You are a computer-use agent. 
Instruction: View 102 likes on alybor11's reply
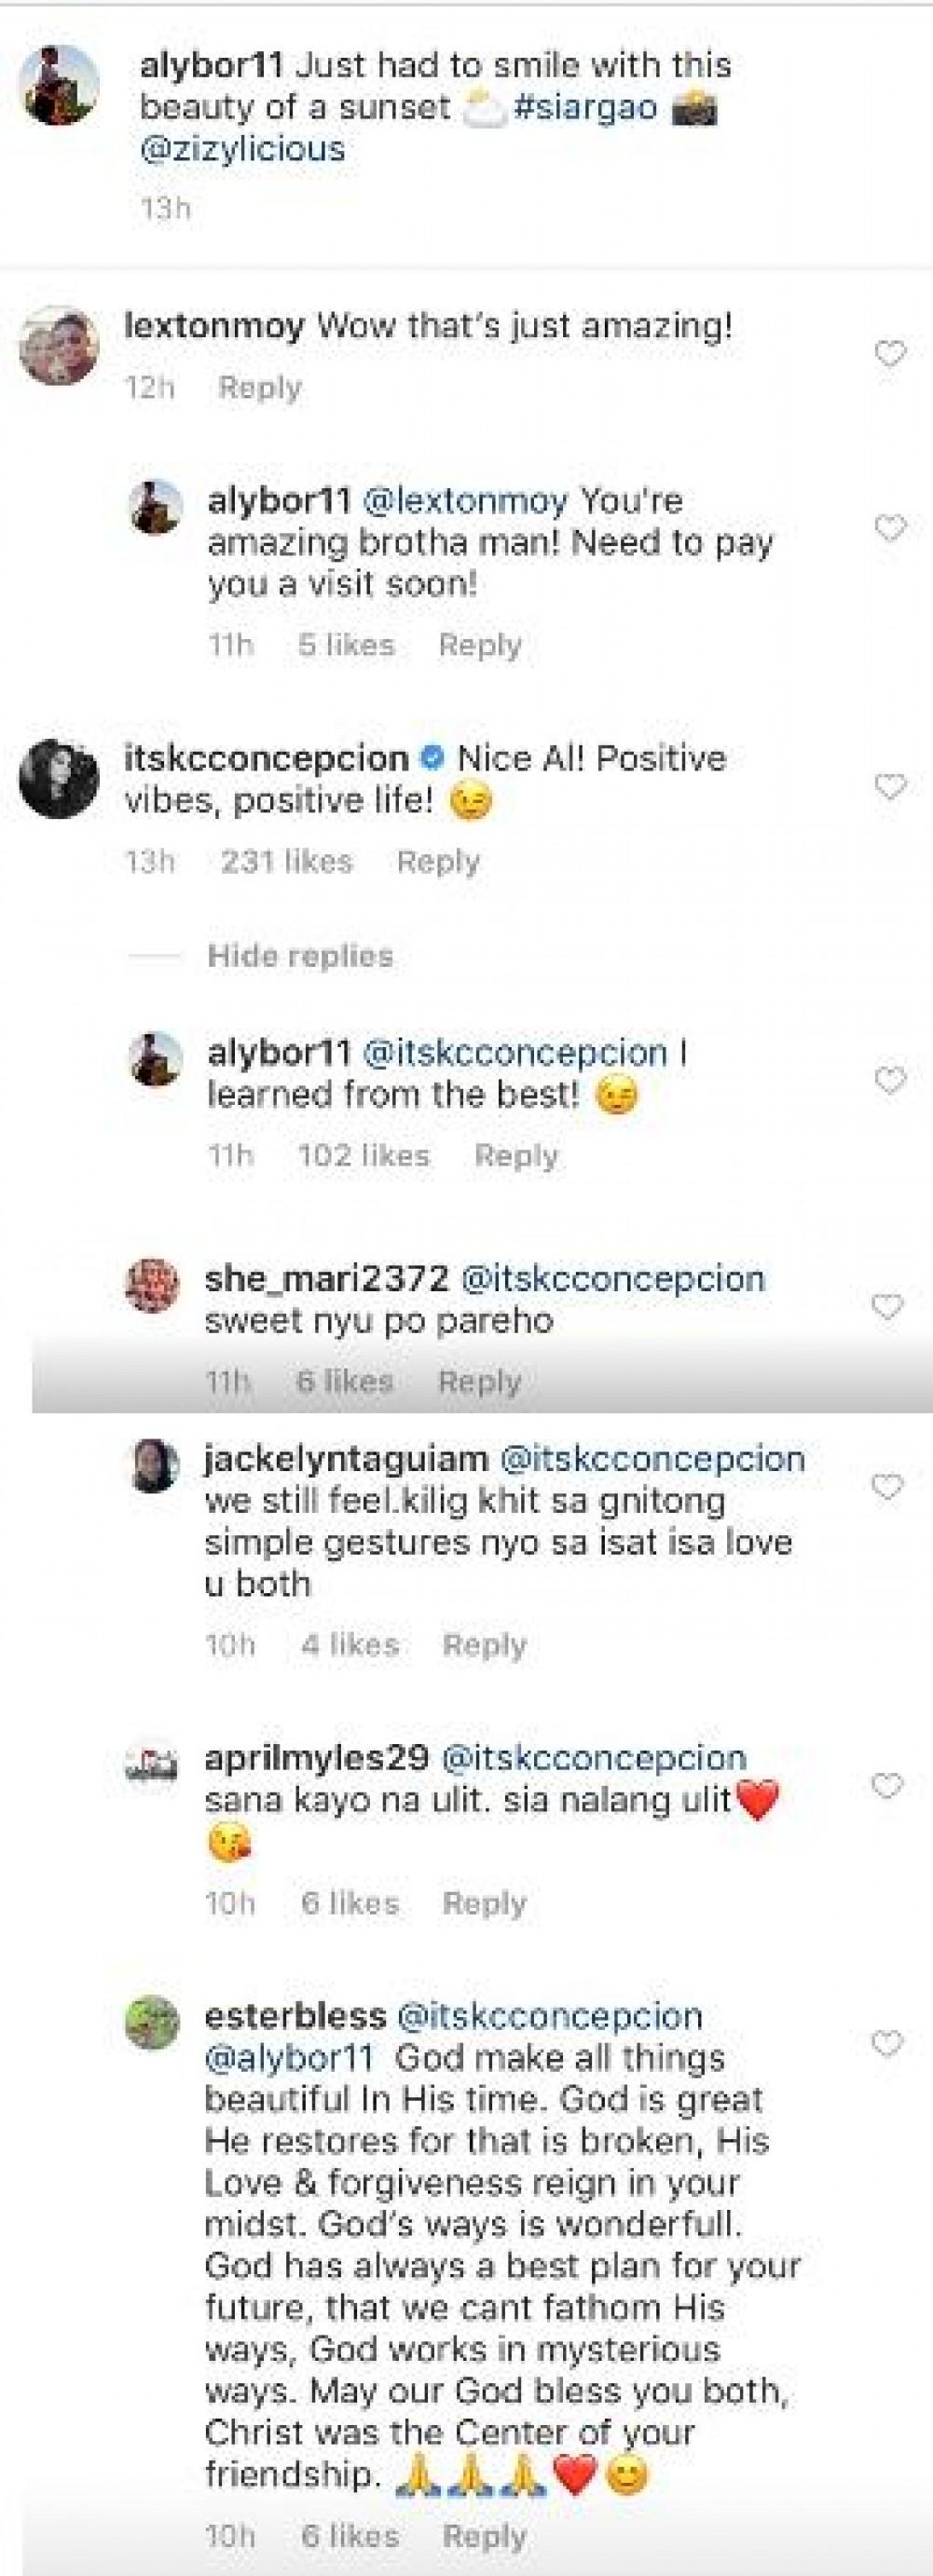pyautogui.click(x=364, y=1156)
